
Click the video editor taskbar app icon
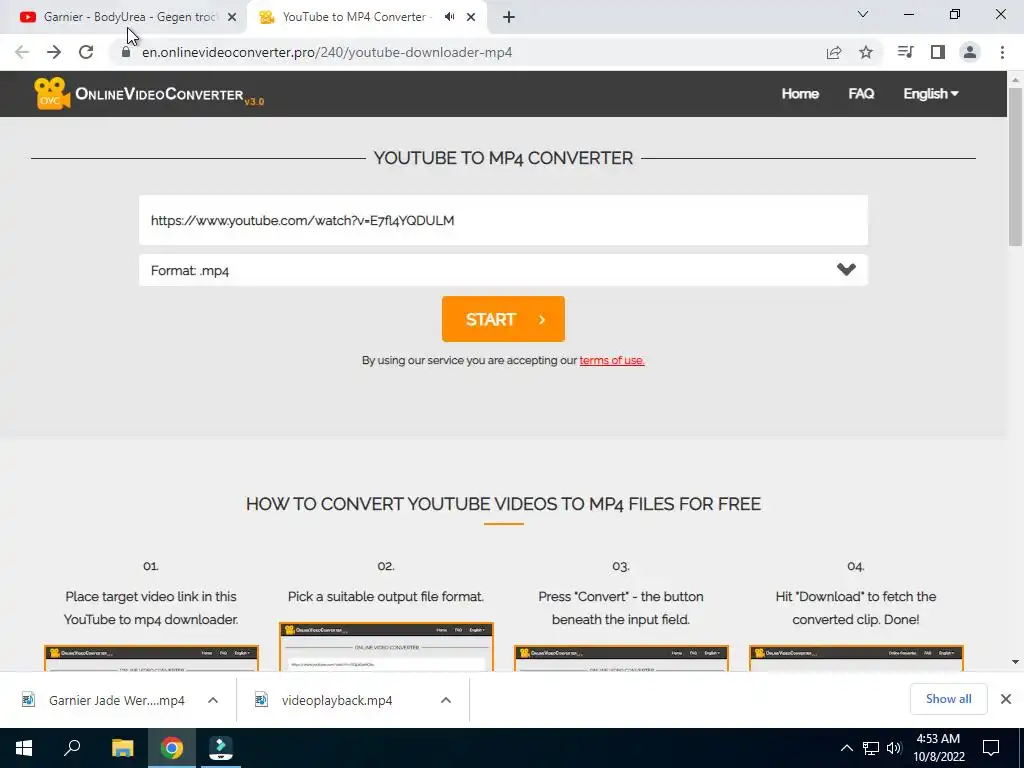pyautogui.click(x=220, y=748)
